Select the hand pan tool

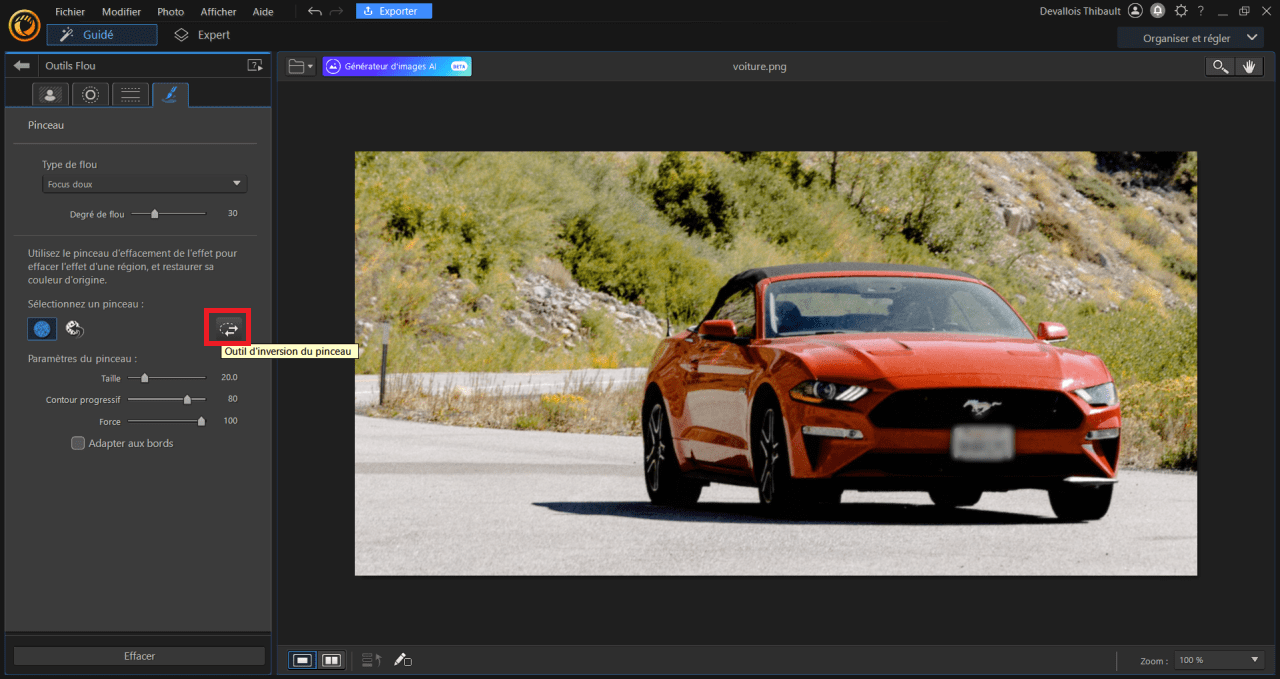coord(1248,66)
